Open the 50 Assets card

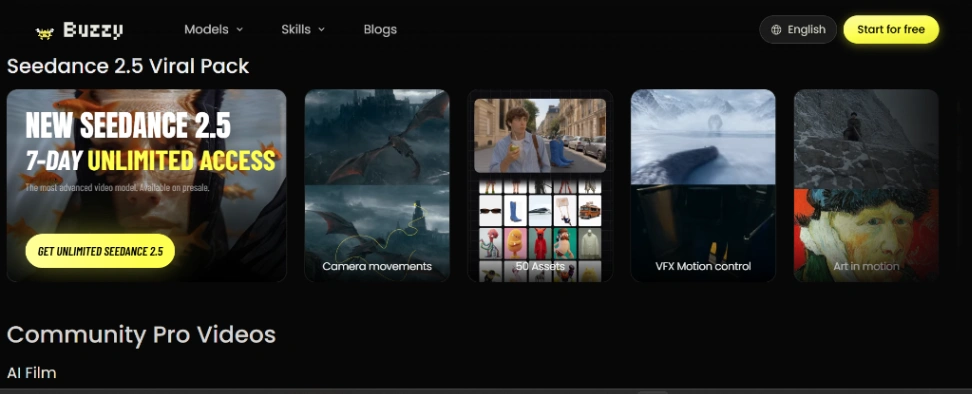(540, 185)
